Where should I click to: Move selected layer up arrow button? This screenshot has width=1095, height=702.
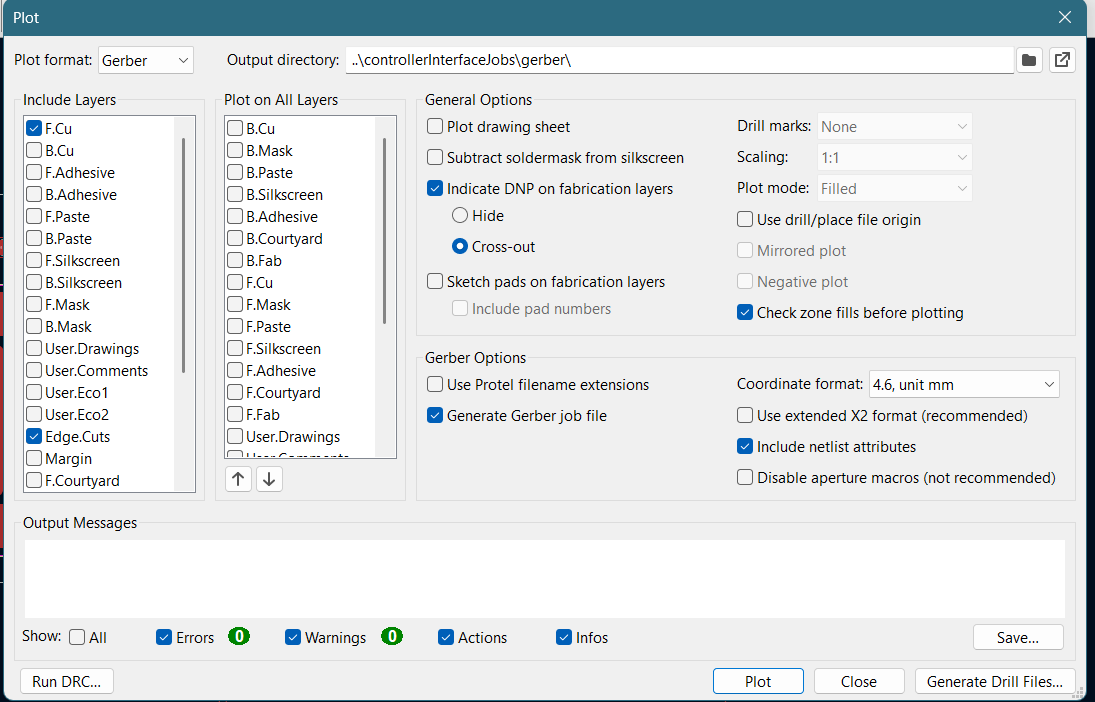pyautogui.click(x=238, y=479)
